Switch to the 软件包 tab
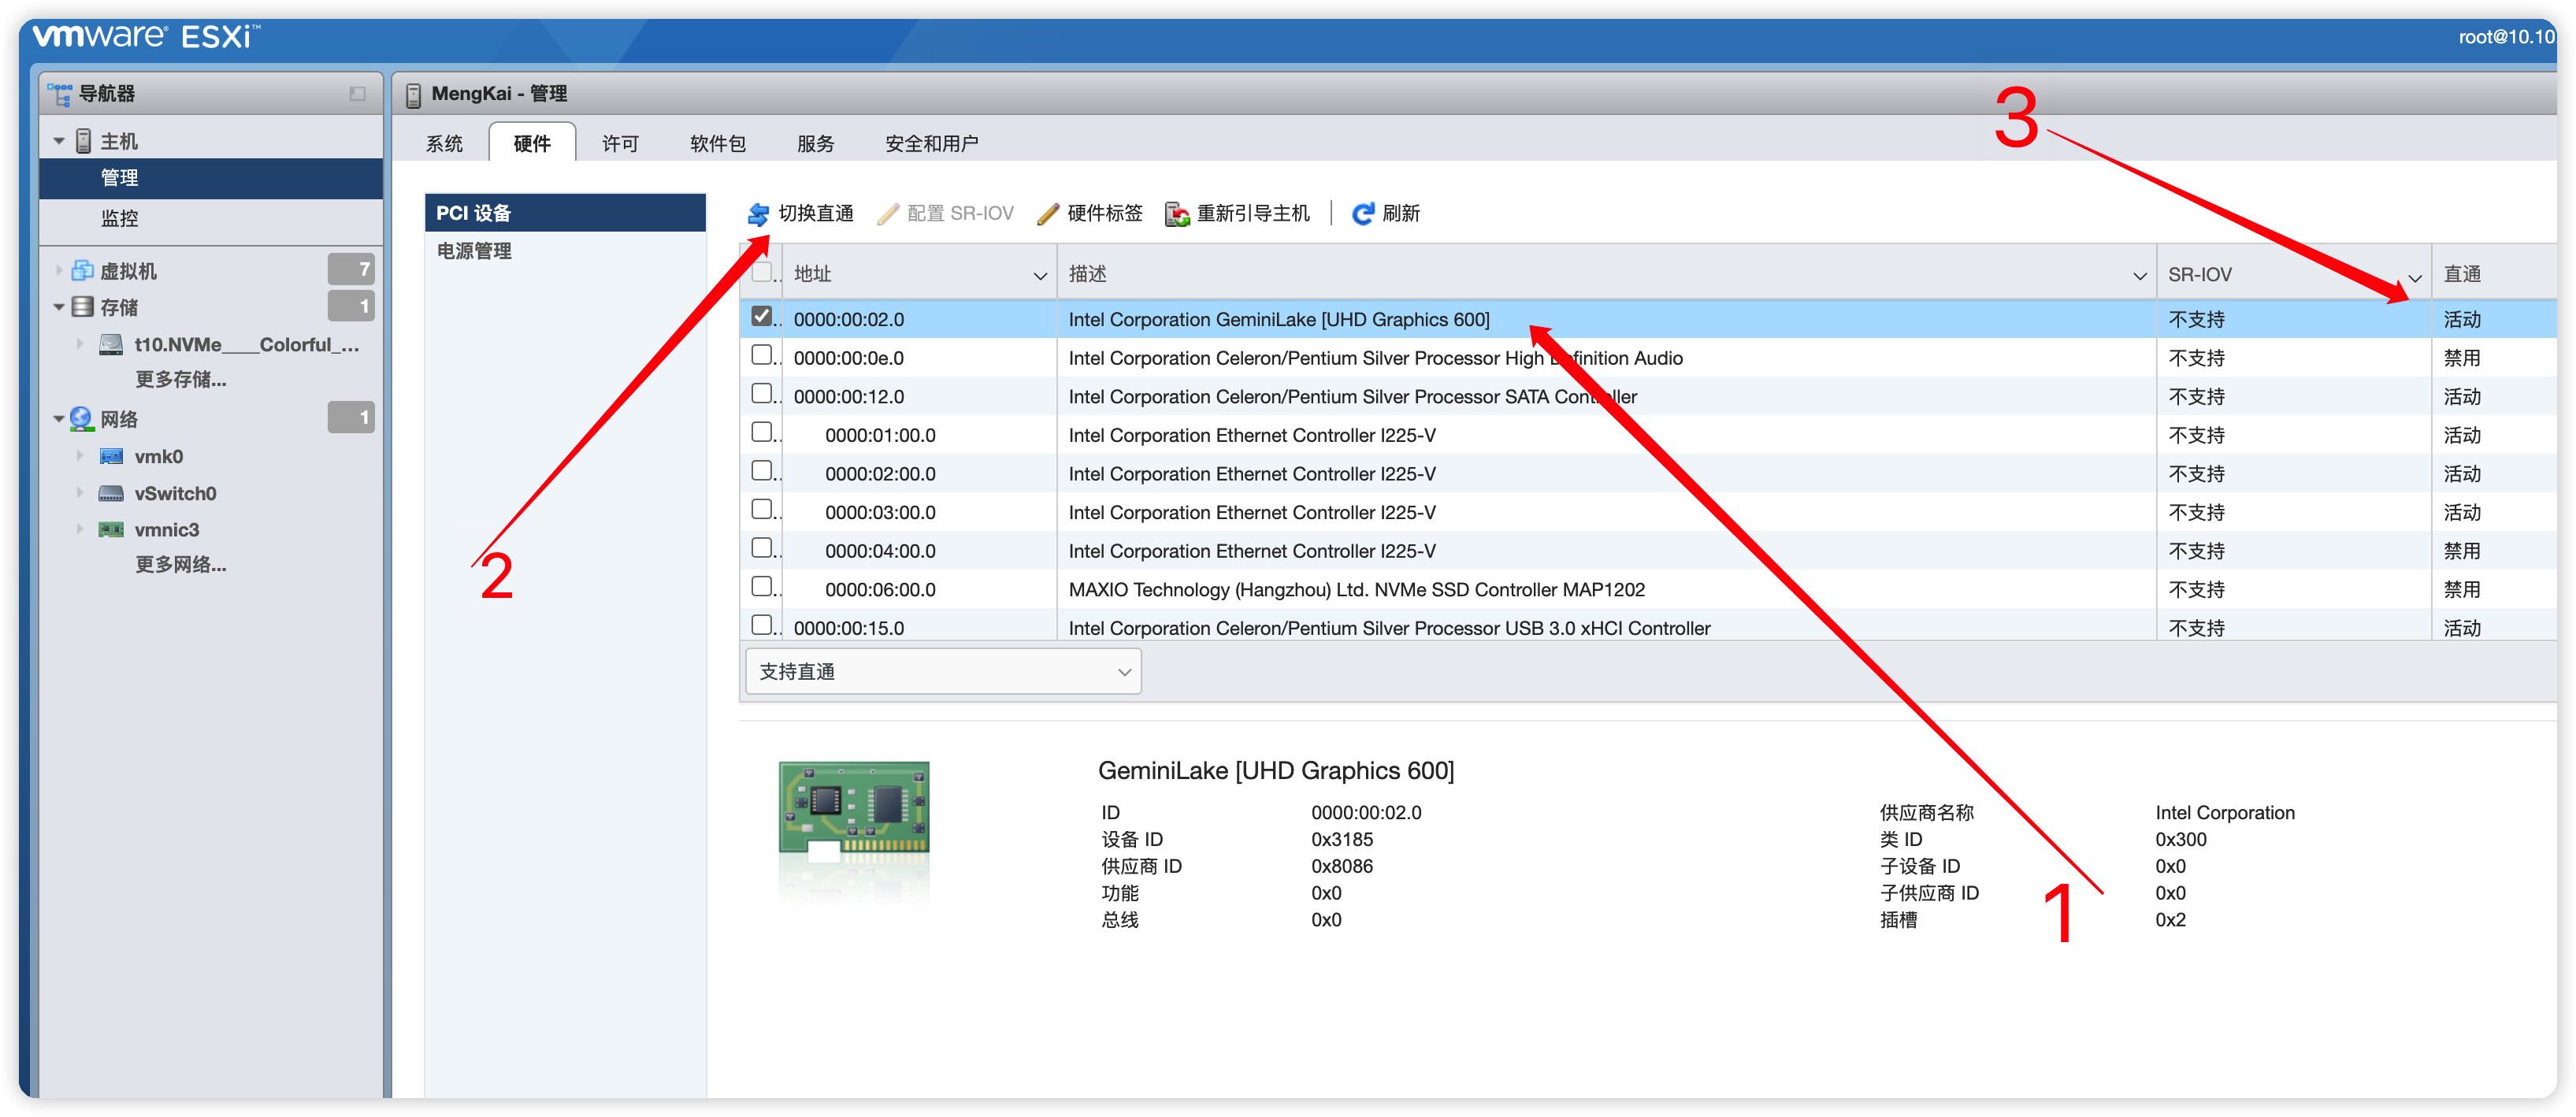The height and width of the screenshot is (1117, 2576). [x=718, y=143]
